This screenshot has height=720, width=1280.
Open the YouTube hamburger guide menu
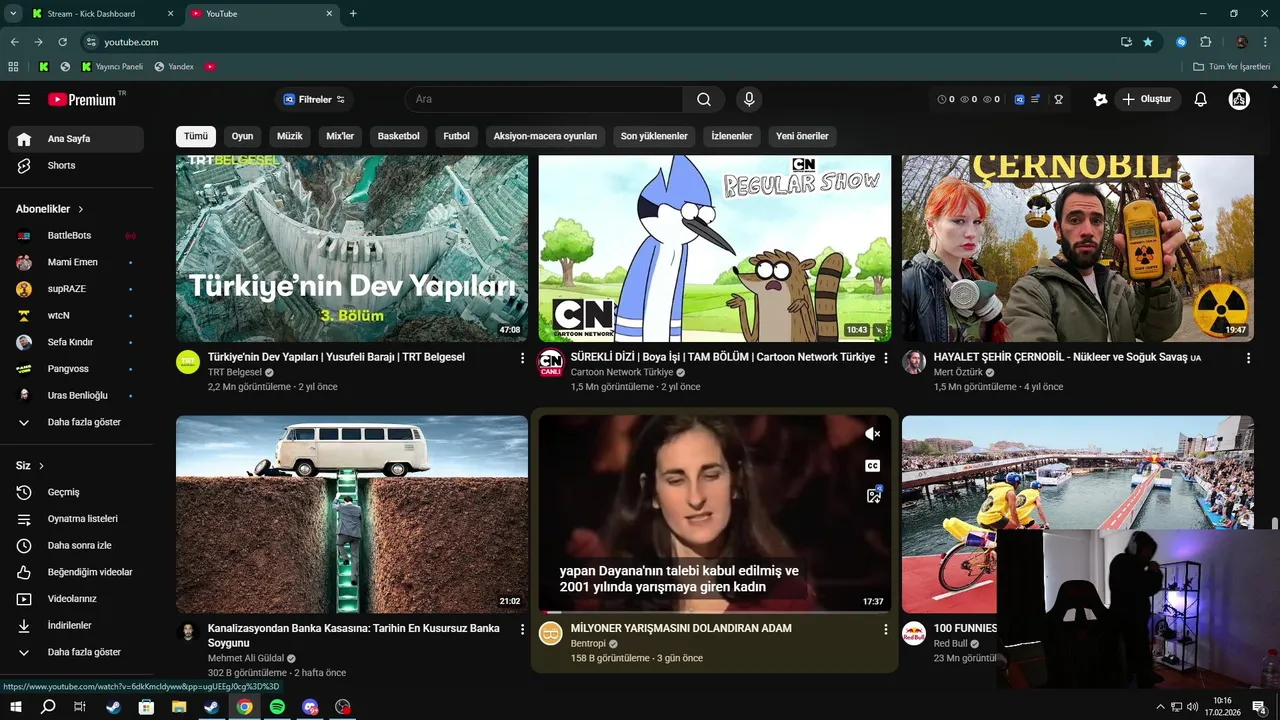pos(24,99)
